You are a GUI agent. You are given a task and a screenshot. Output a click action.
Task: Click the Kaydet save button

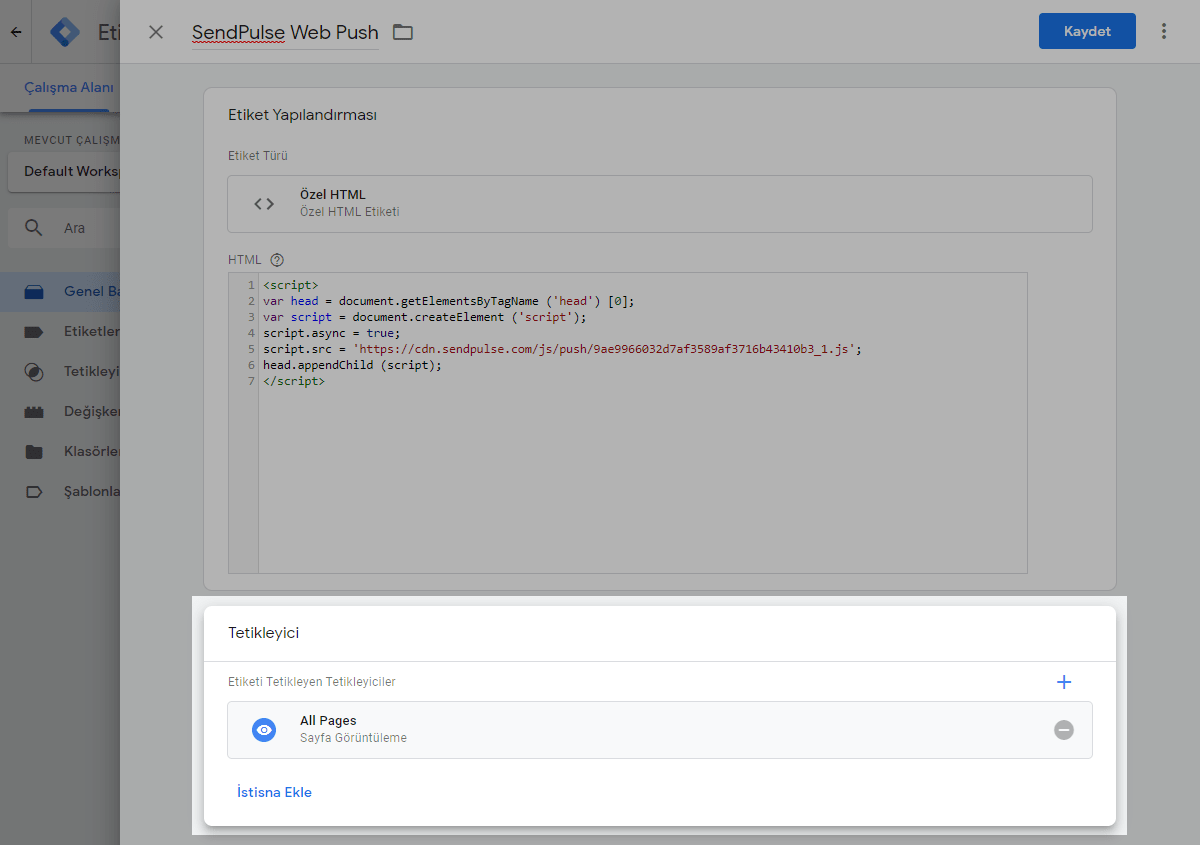pos(1087,31)
